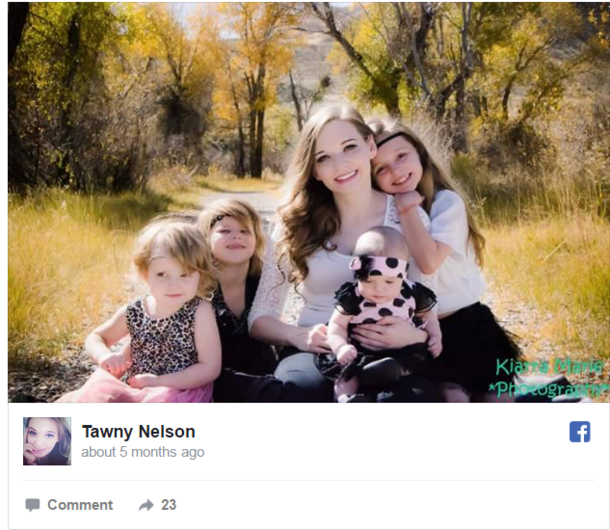Open Tawny Nelson's profile picture thumbnail
This screenshot has height=530, width=610.
point(47,441)
